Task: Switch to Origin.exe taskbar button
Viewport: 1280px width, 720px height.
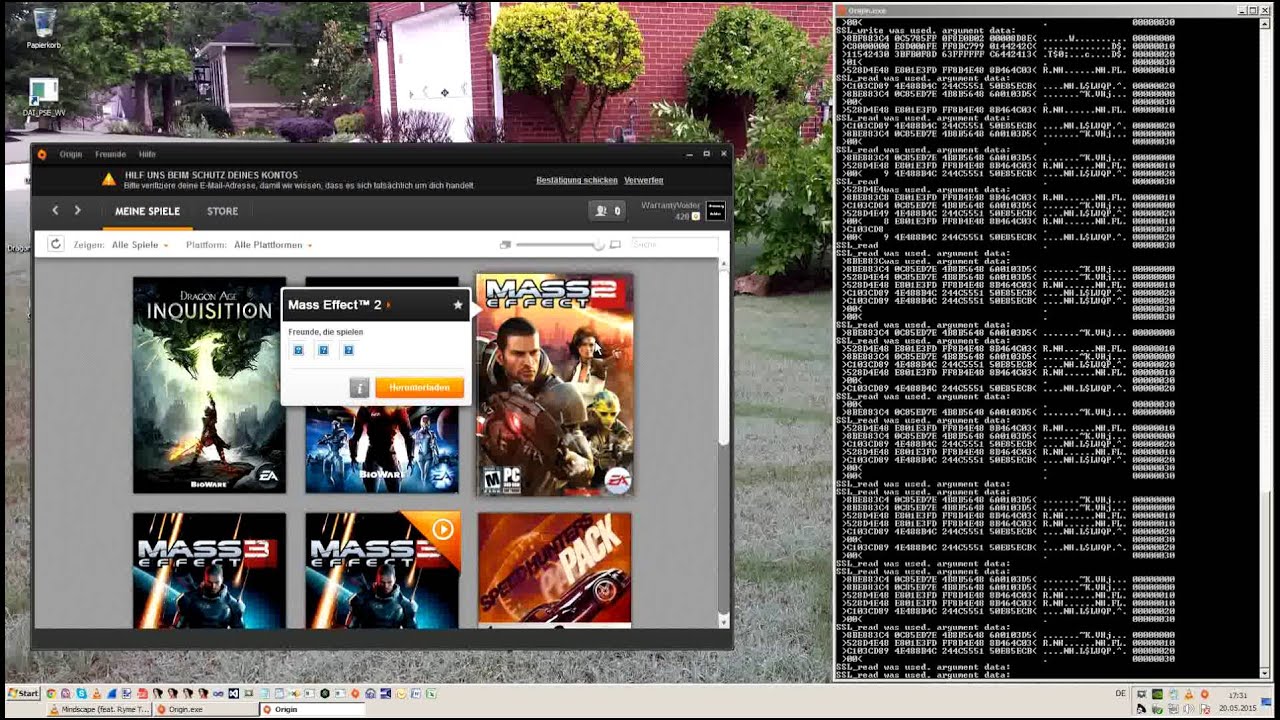Action: 205,709
